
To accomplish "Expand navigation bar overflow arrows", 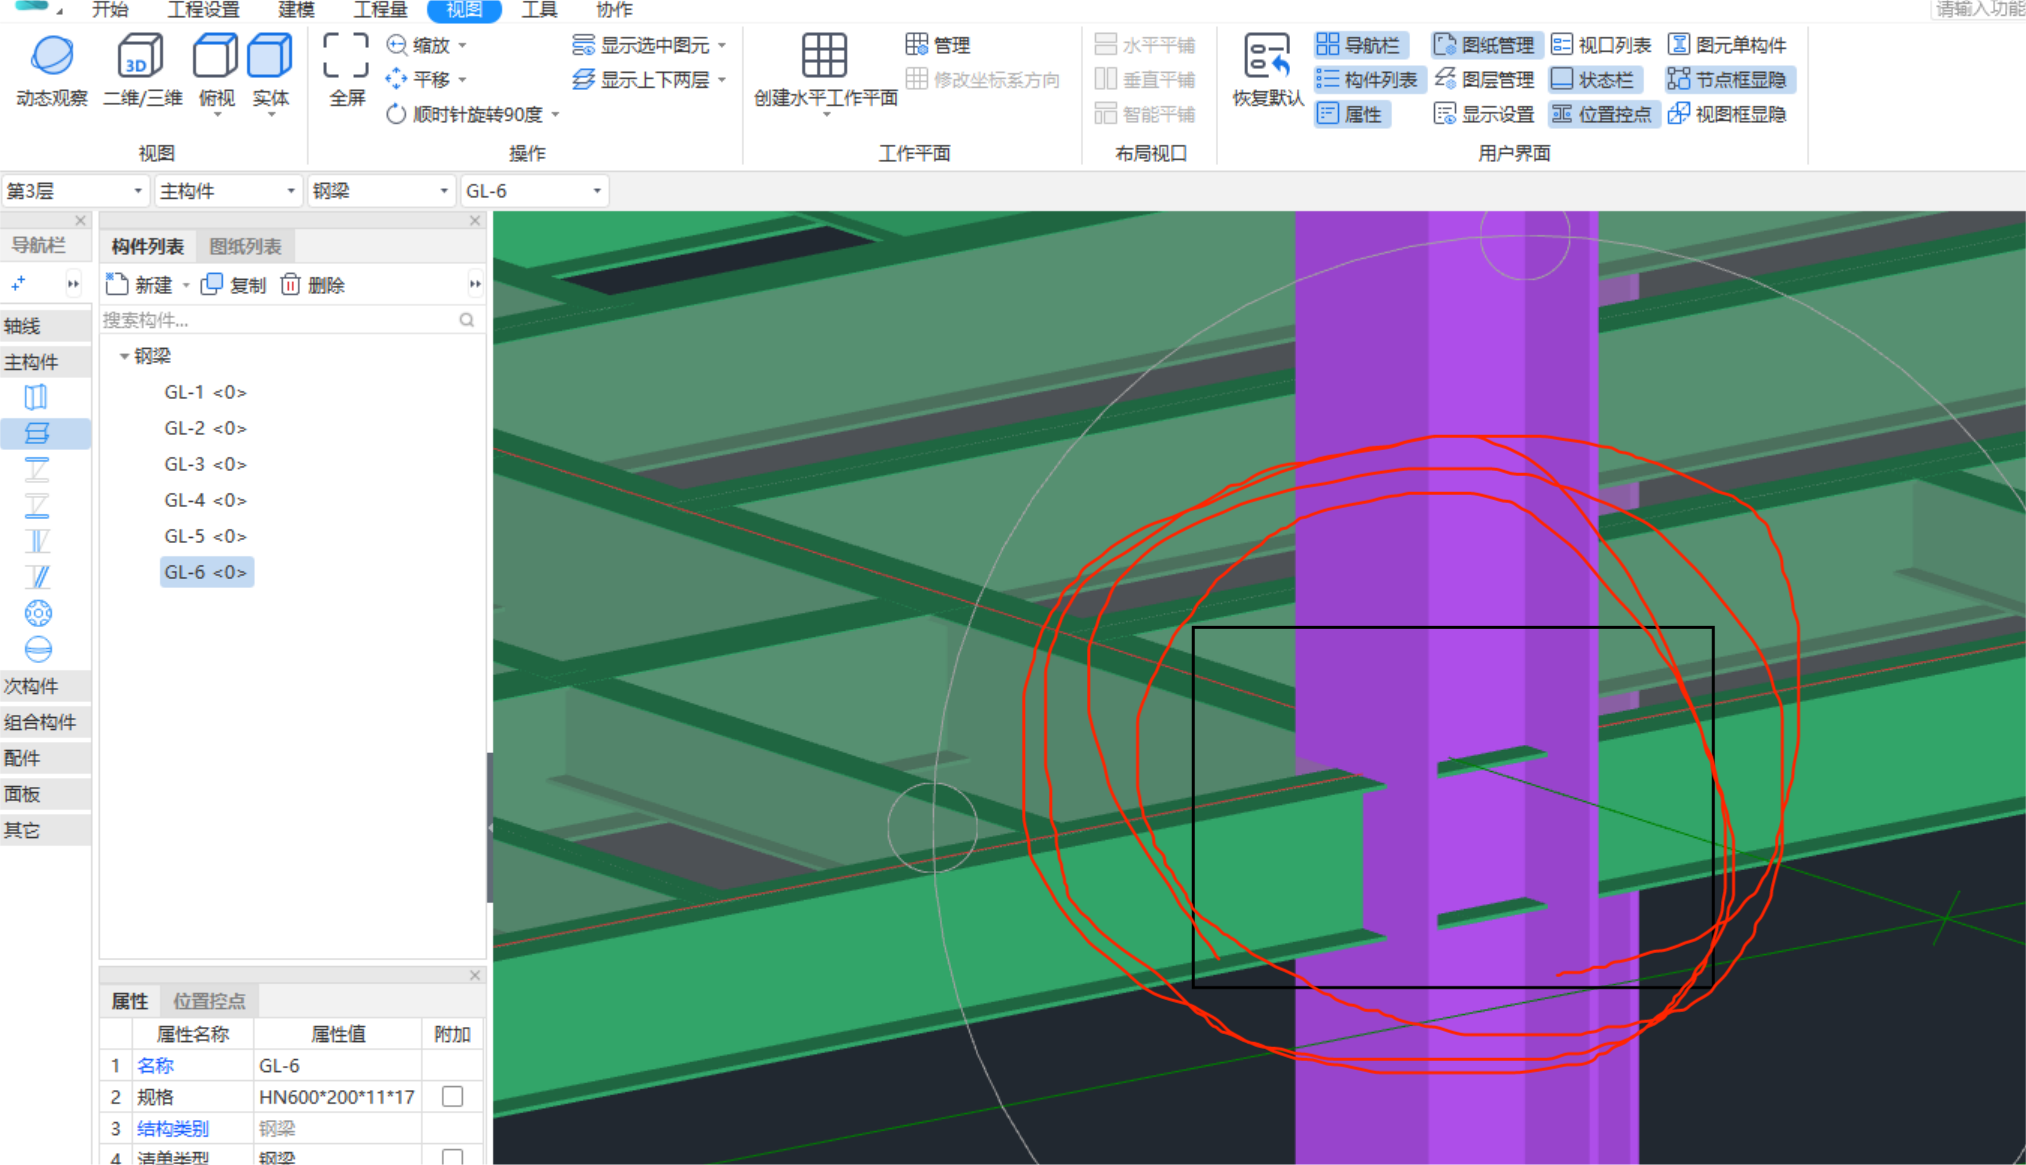I will pos(73,284).
